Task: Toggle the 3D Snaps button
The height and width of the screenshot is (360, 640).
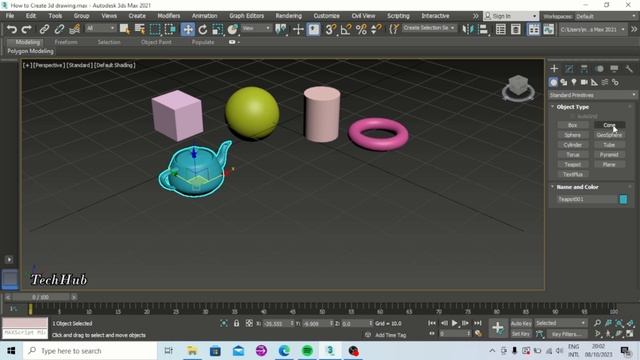Action: [x=331, y=29]
